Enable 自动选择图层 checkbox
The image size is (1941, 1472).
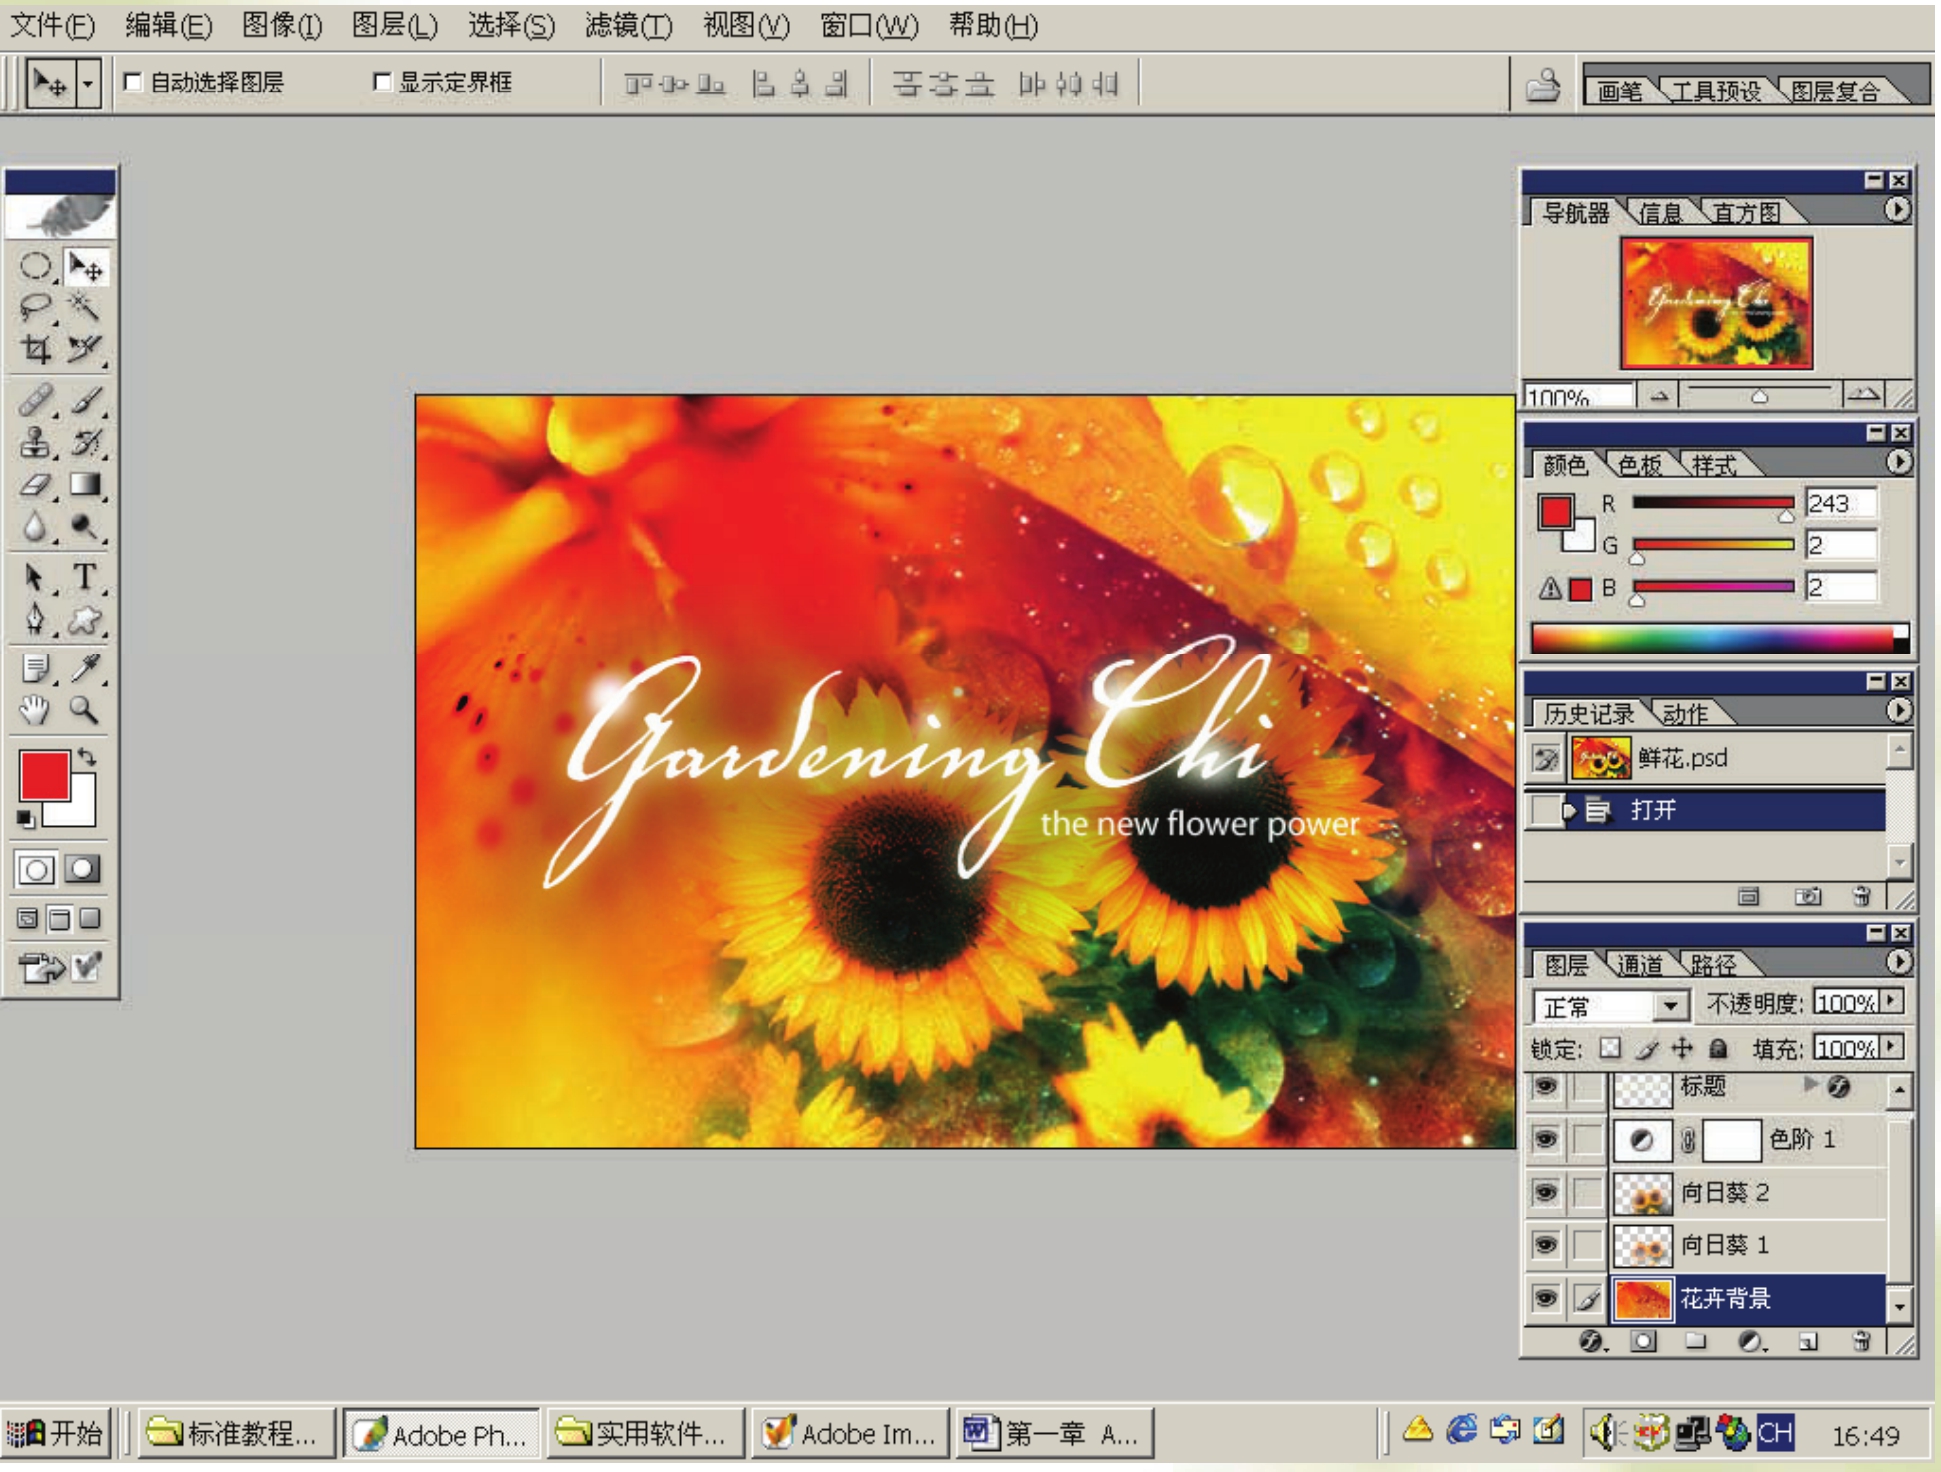[x=133, y=82]
